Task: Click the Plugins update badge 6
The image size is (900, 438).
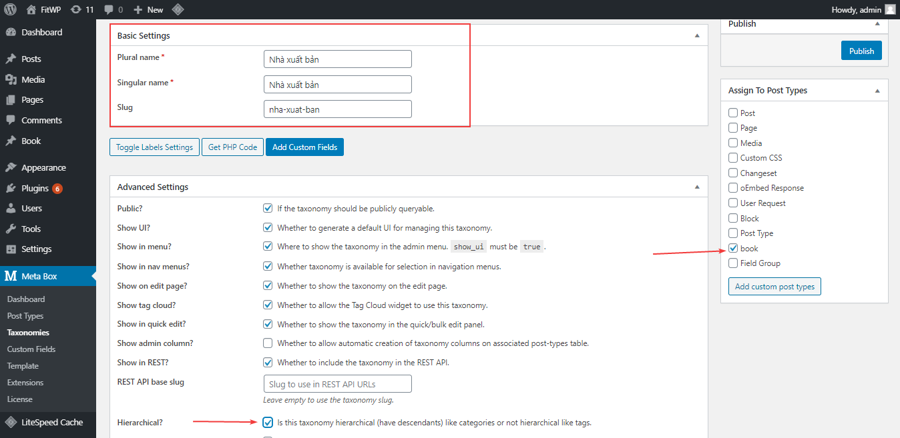Action: pos(57,188)
